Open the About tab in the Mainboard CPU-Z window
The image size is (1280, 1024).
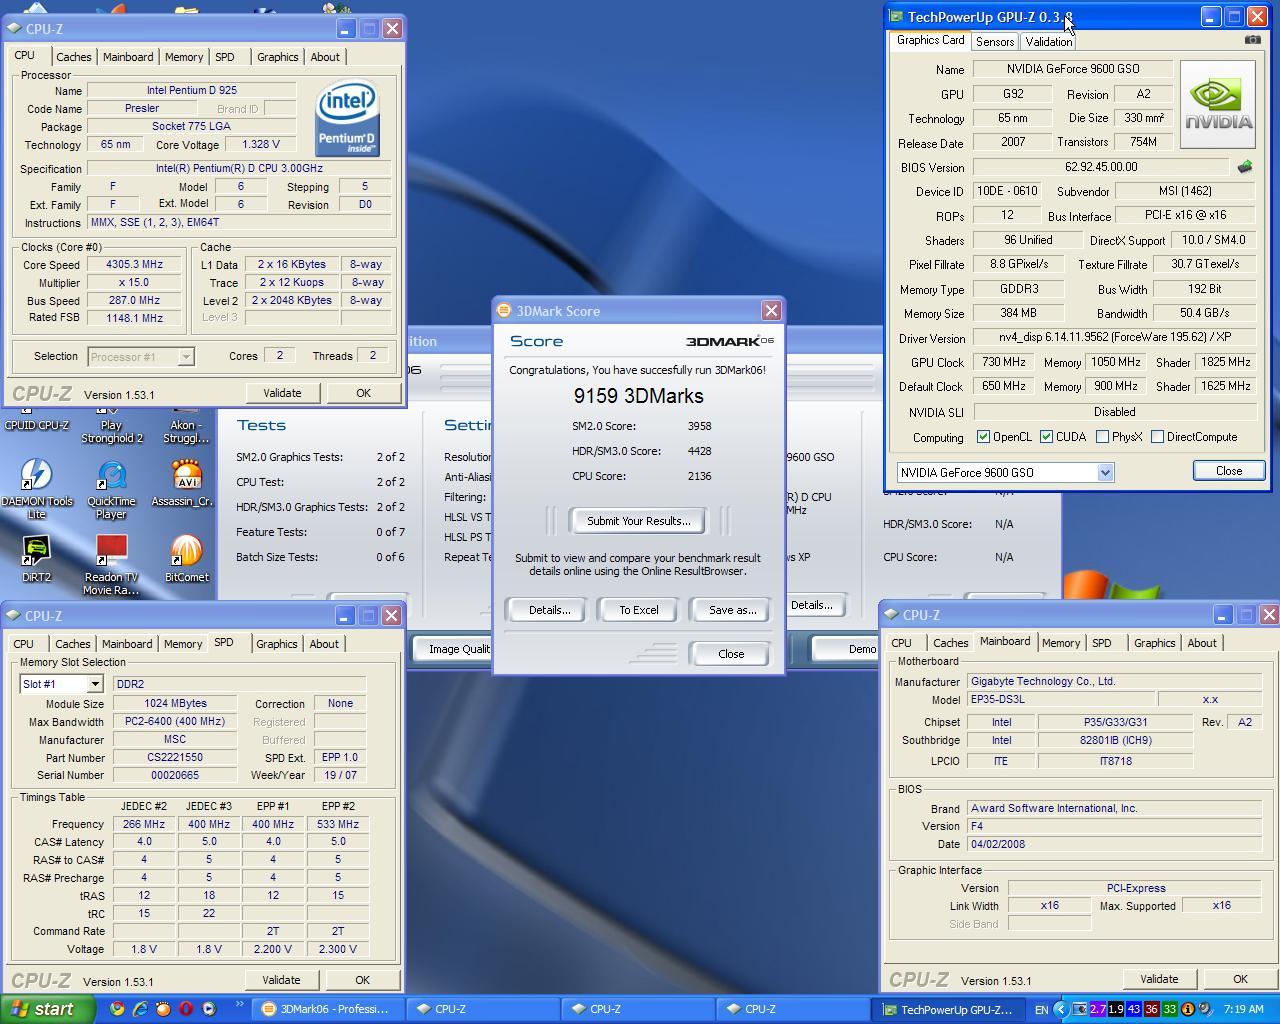[x=1202, y=643]
